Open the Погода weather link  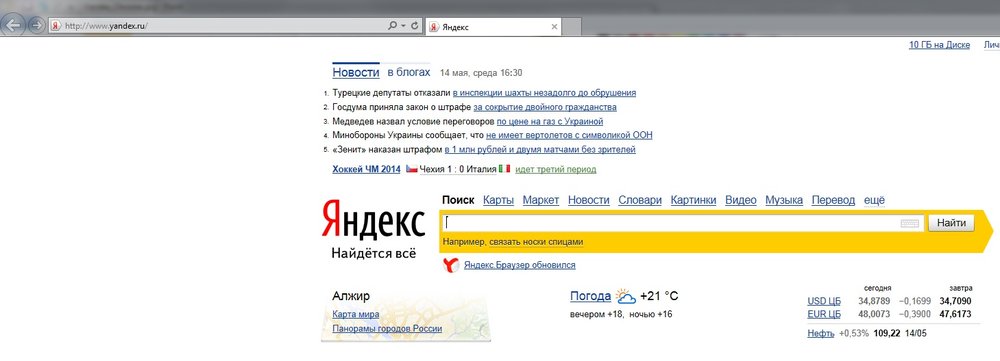591,296
